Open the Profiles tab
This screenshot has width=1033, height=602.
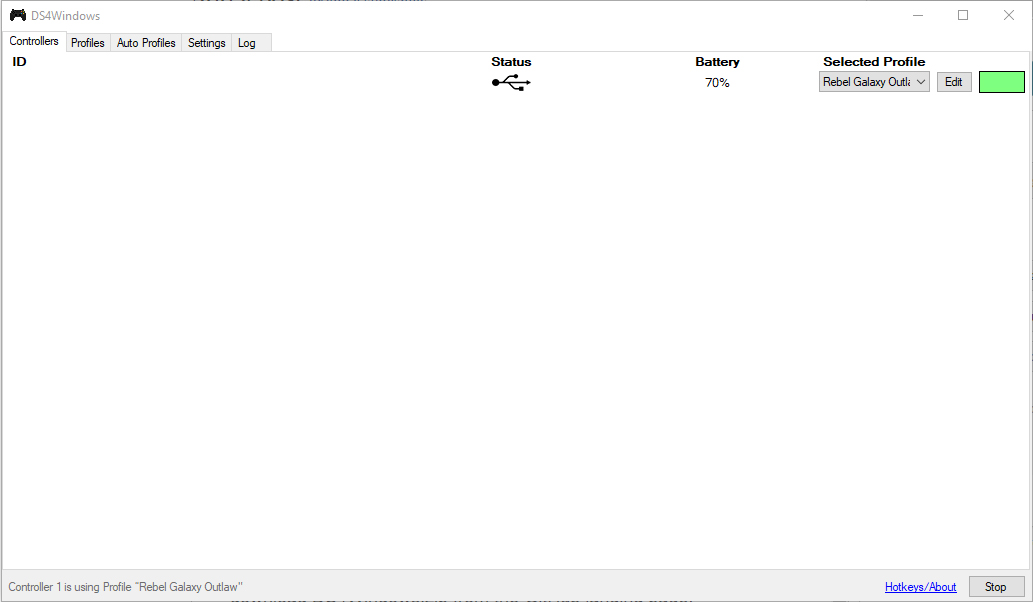[88, 43]
